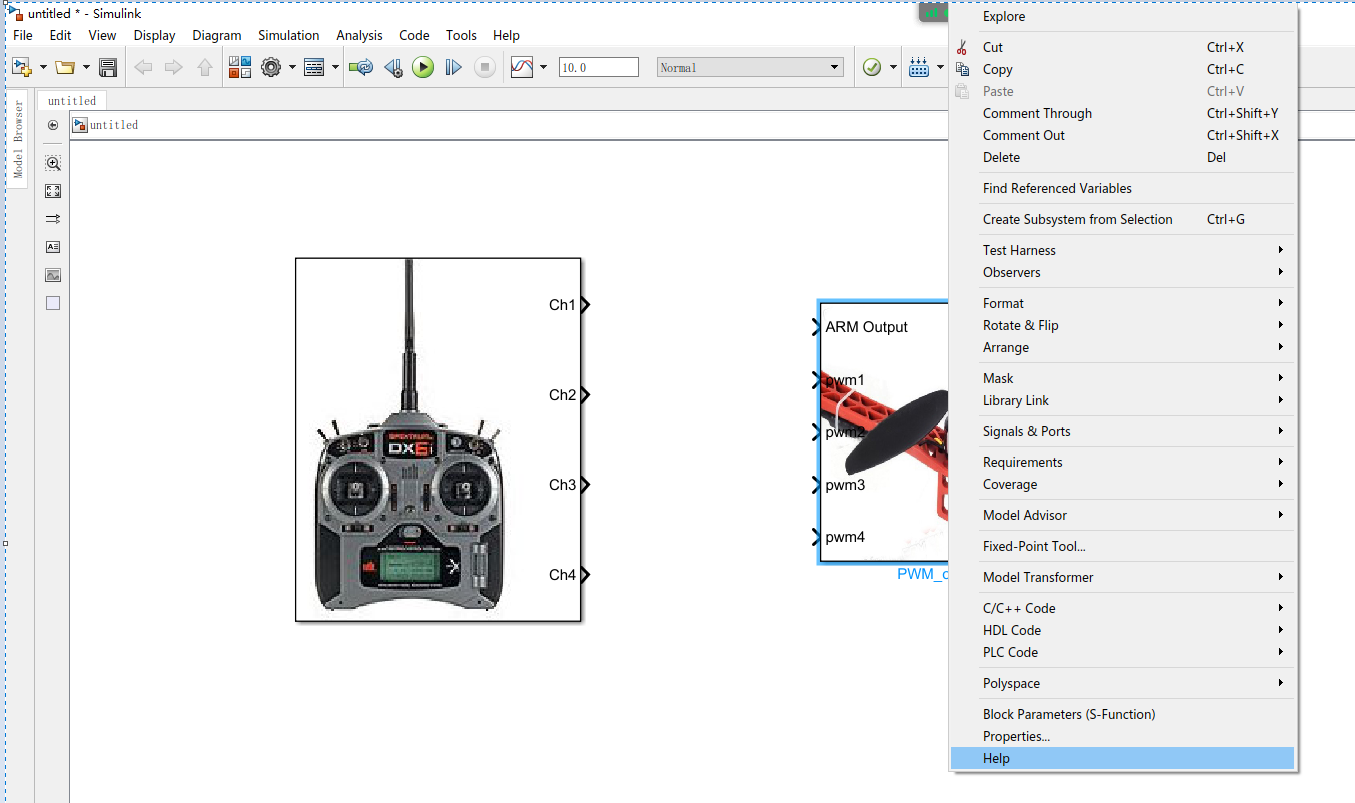This screenshot has width=1355, height=803.
Task: Switch to the untitled model tab
Action: (x=71, y=100)
